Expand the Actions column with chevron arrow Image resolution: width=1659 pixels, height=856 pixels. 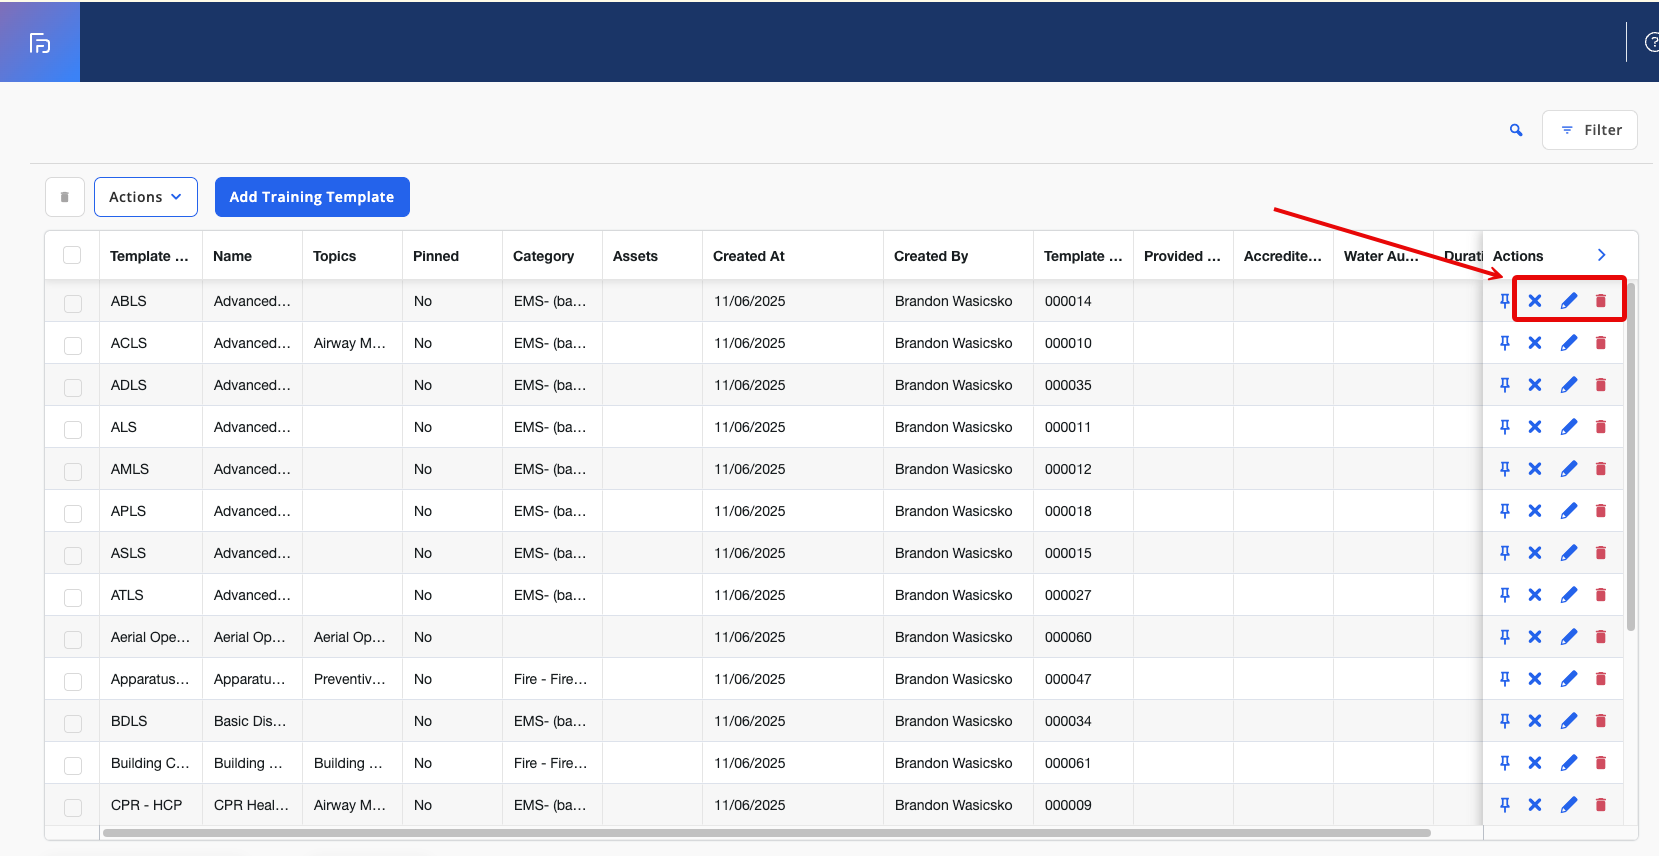tap(1602, 255)
